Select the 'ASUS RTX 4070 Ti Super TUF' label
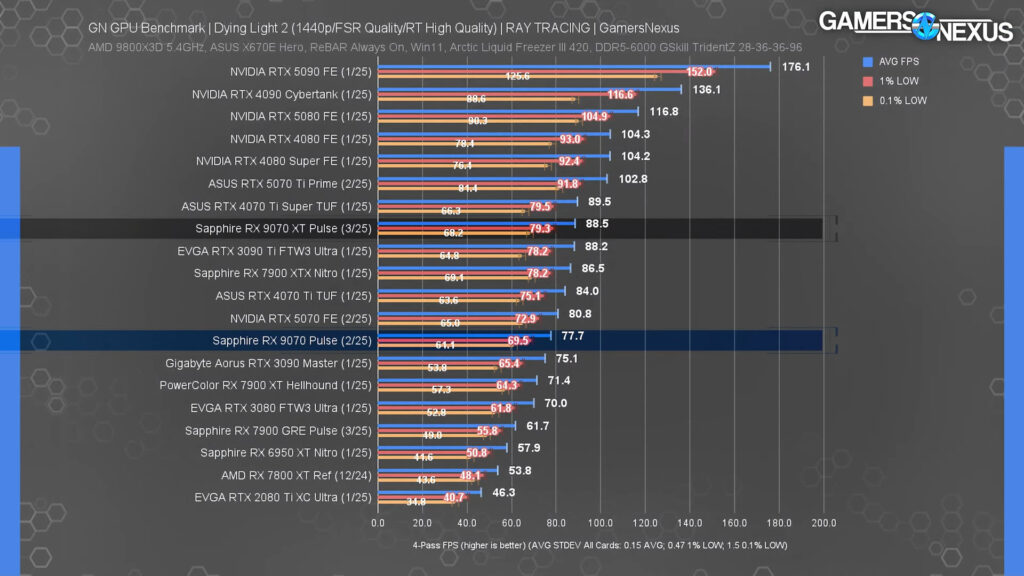The height and width of the screenshot is (576, 1024). pyautogui.click(x=260, y=206)
